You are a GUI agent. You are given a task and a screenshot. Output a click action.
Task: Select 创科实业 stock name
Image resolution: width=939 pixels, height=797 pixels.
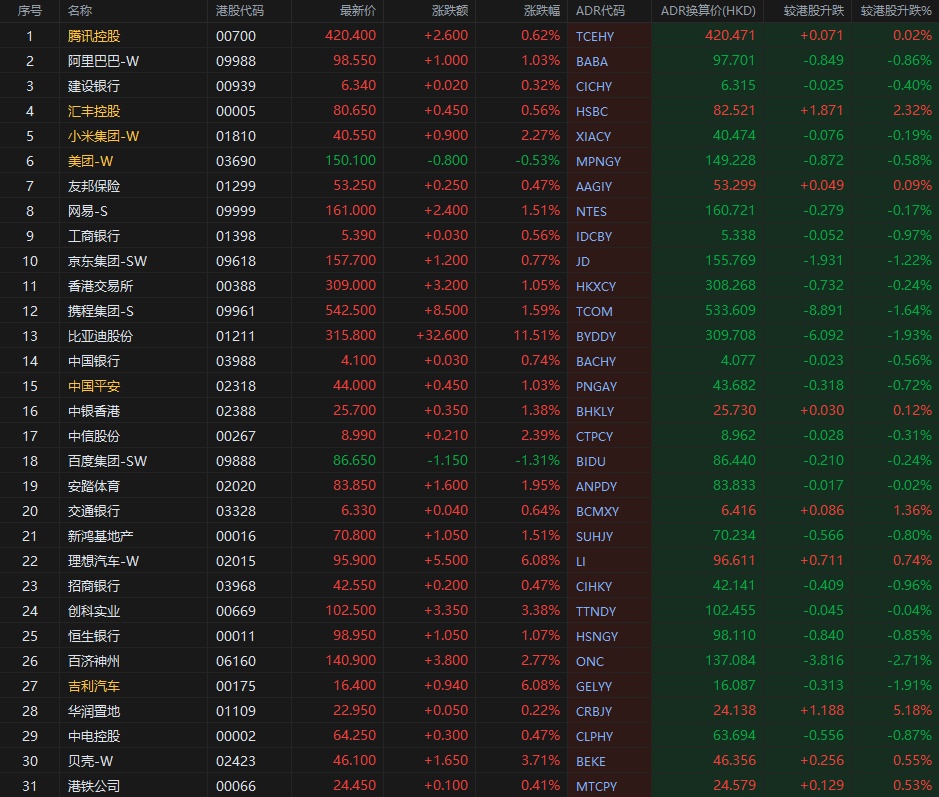tap(93, 611)
